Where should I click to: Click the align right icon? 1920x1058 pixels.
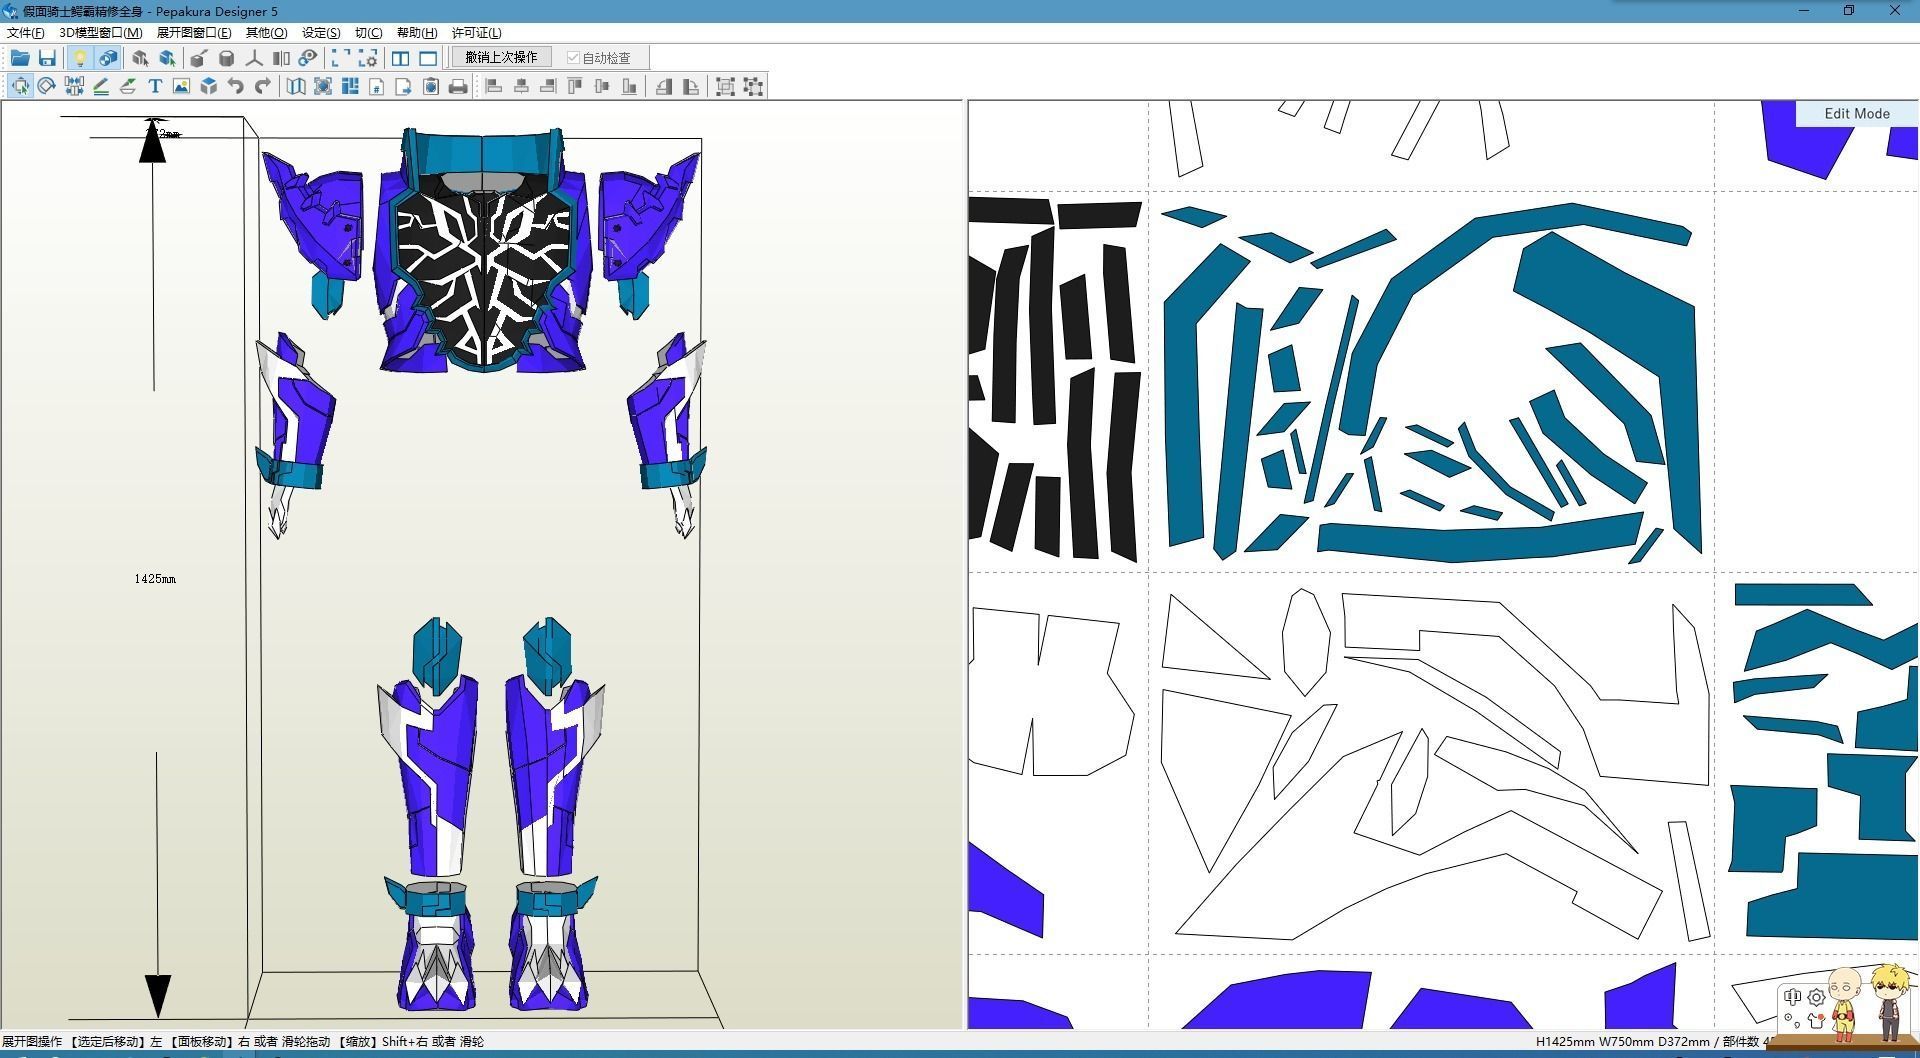pyautogui.click(x=548, y=86)
